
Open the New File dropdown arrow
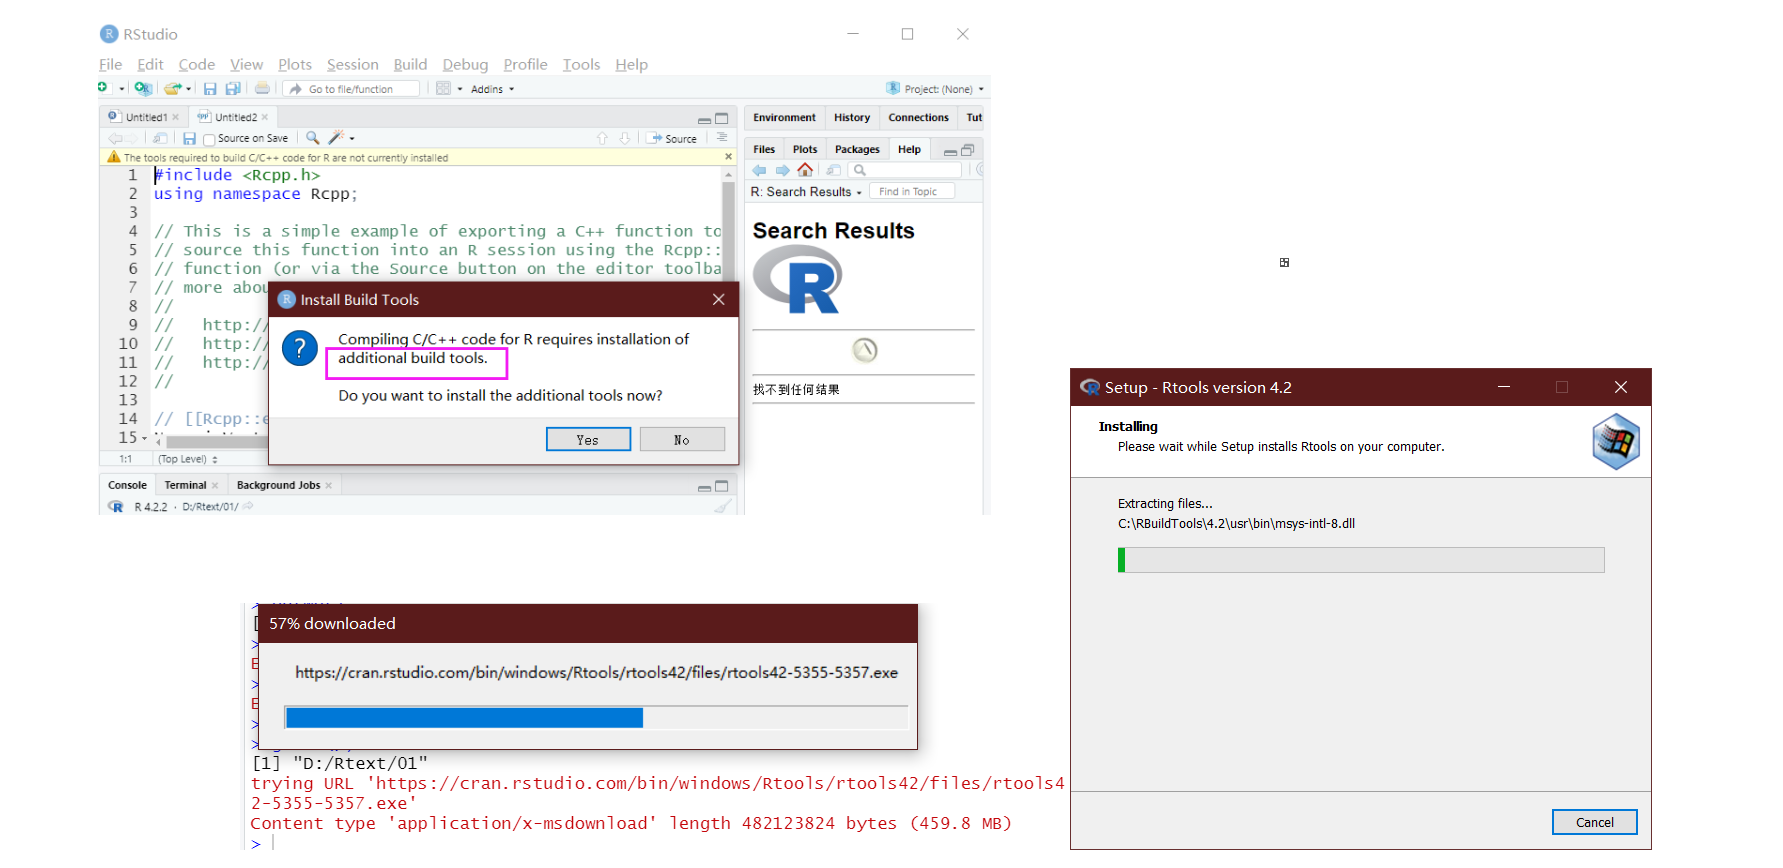122,89
